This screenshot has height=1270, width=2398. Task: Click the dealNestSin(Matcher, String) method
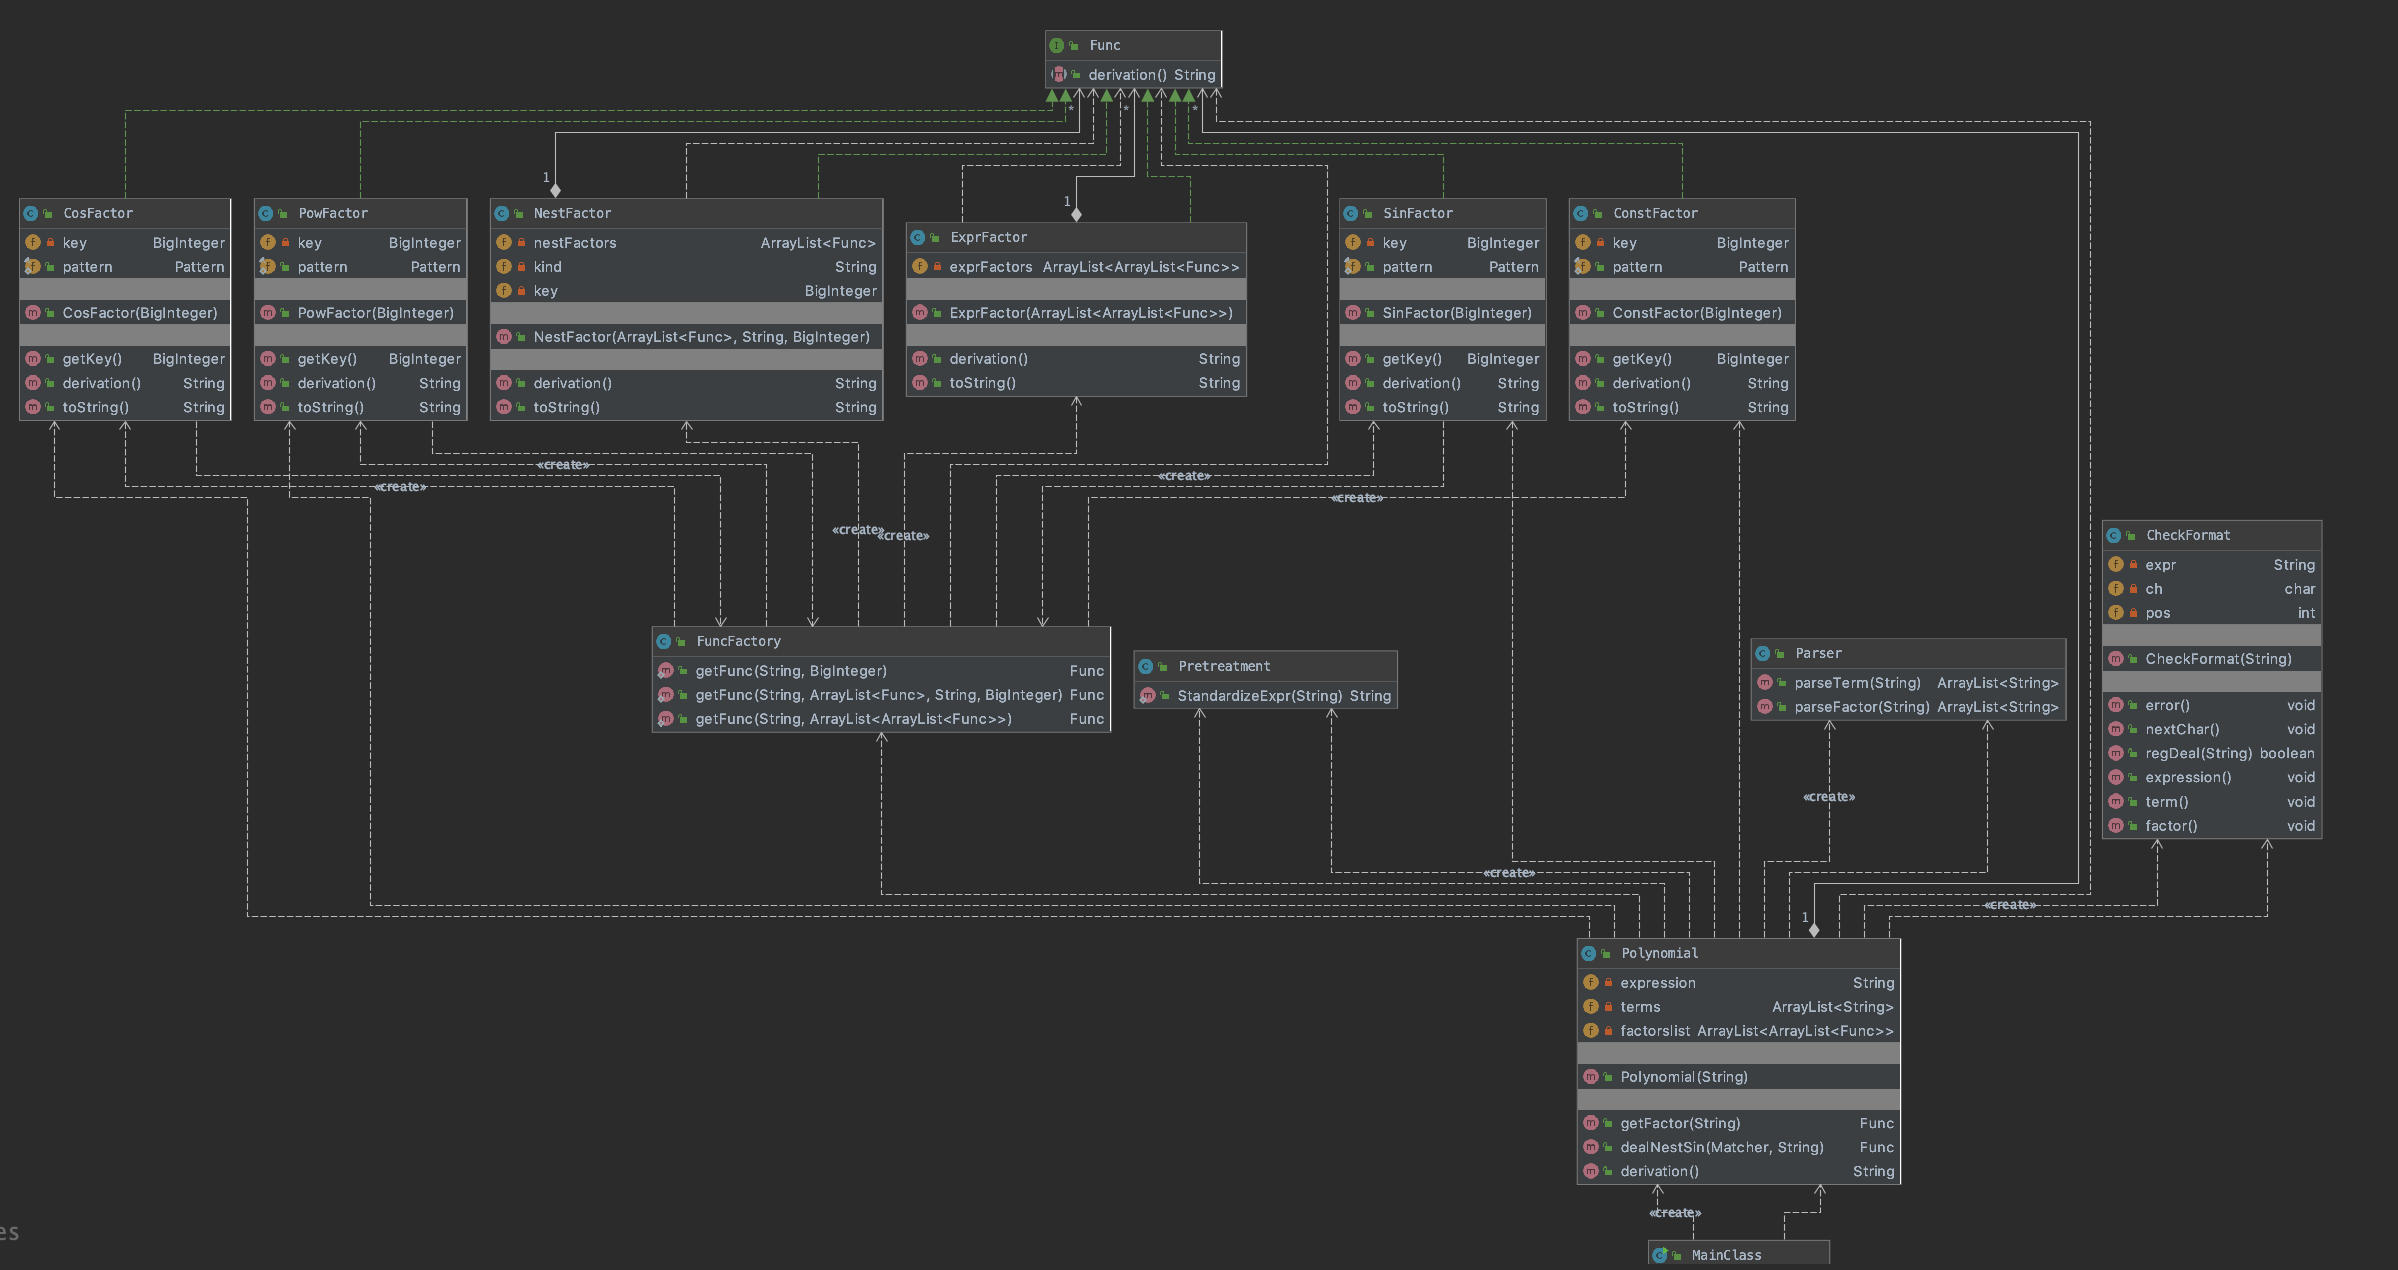click(x=1721, y=1147)
